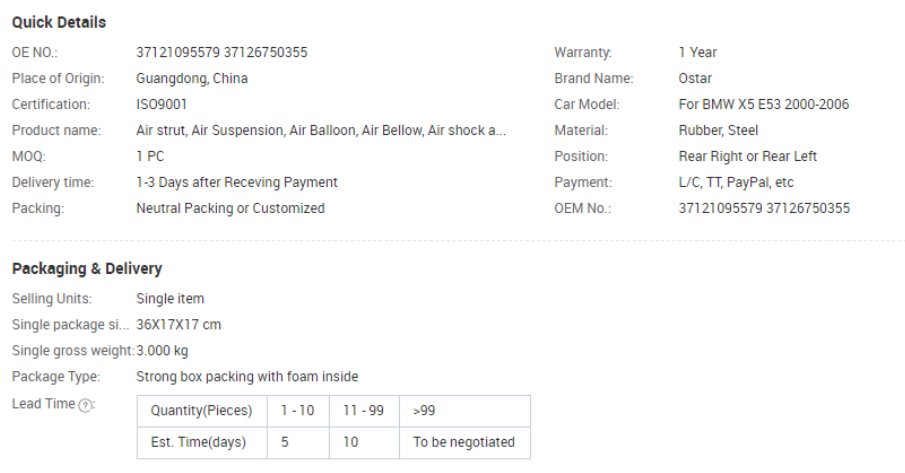Screen dimensions: 905x473
Task: Click the To be negotiated table cell
Action: tap(465, 441)
